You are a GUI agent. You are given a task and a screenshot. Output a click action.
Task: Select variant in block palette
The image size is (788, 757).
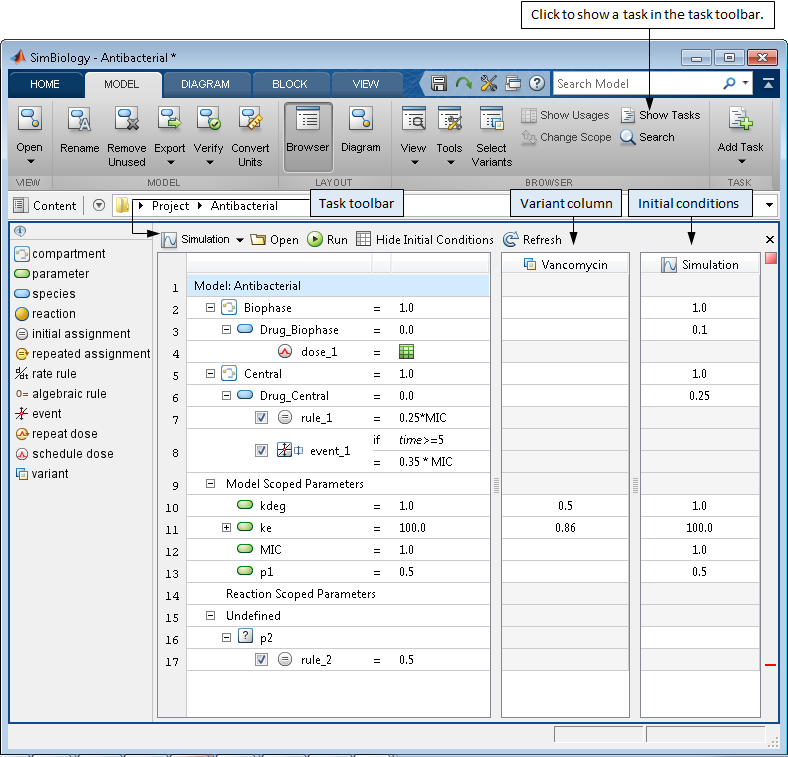pos(42,474)
